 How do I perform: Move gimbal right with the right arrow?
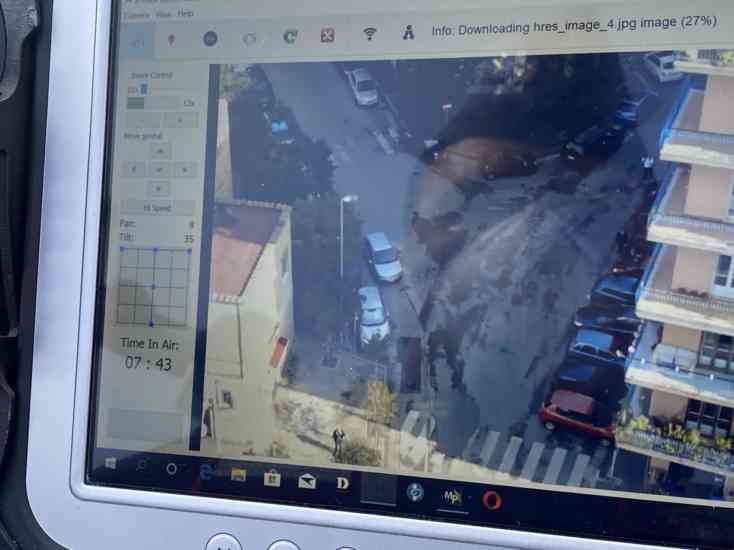pyautogui.click(x=184, y=169)
